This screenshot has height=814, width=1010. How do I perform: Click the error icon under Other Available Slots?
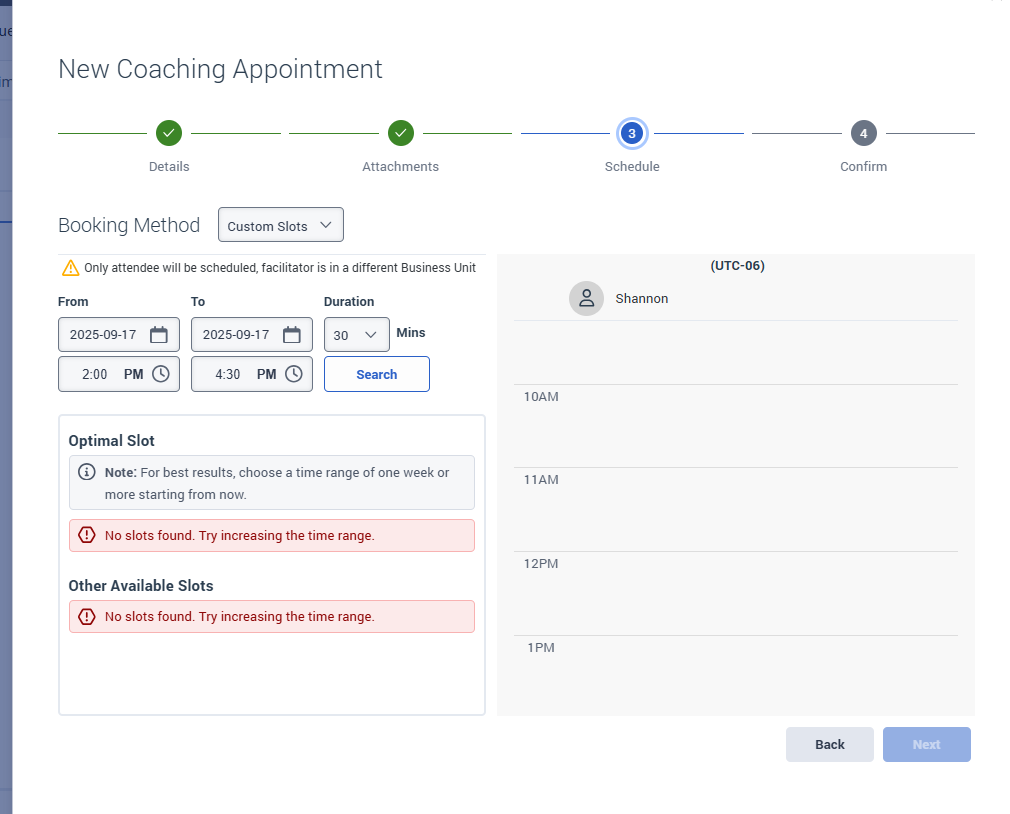click(x=87, y=617)
